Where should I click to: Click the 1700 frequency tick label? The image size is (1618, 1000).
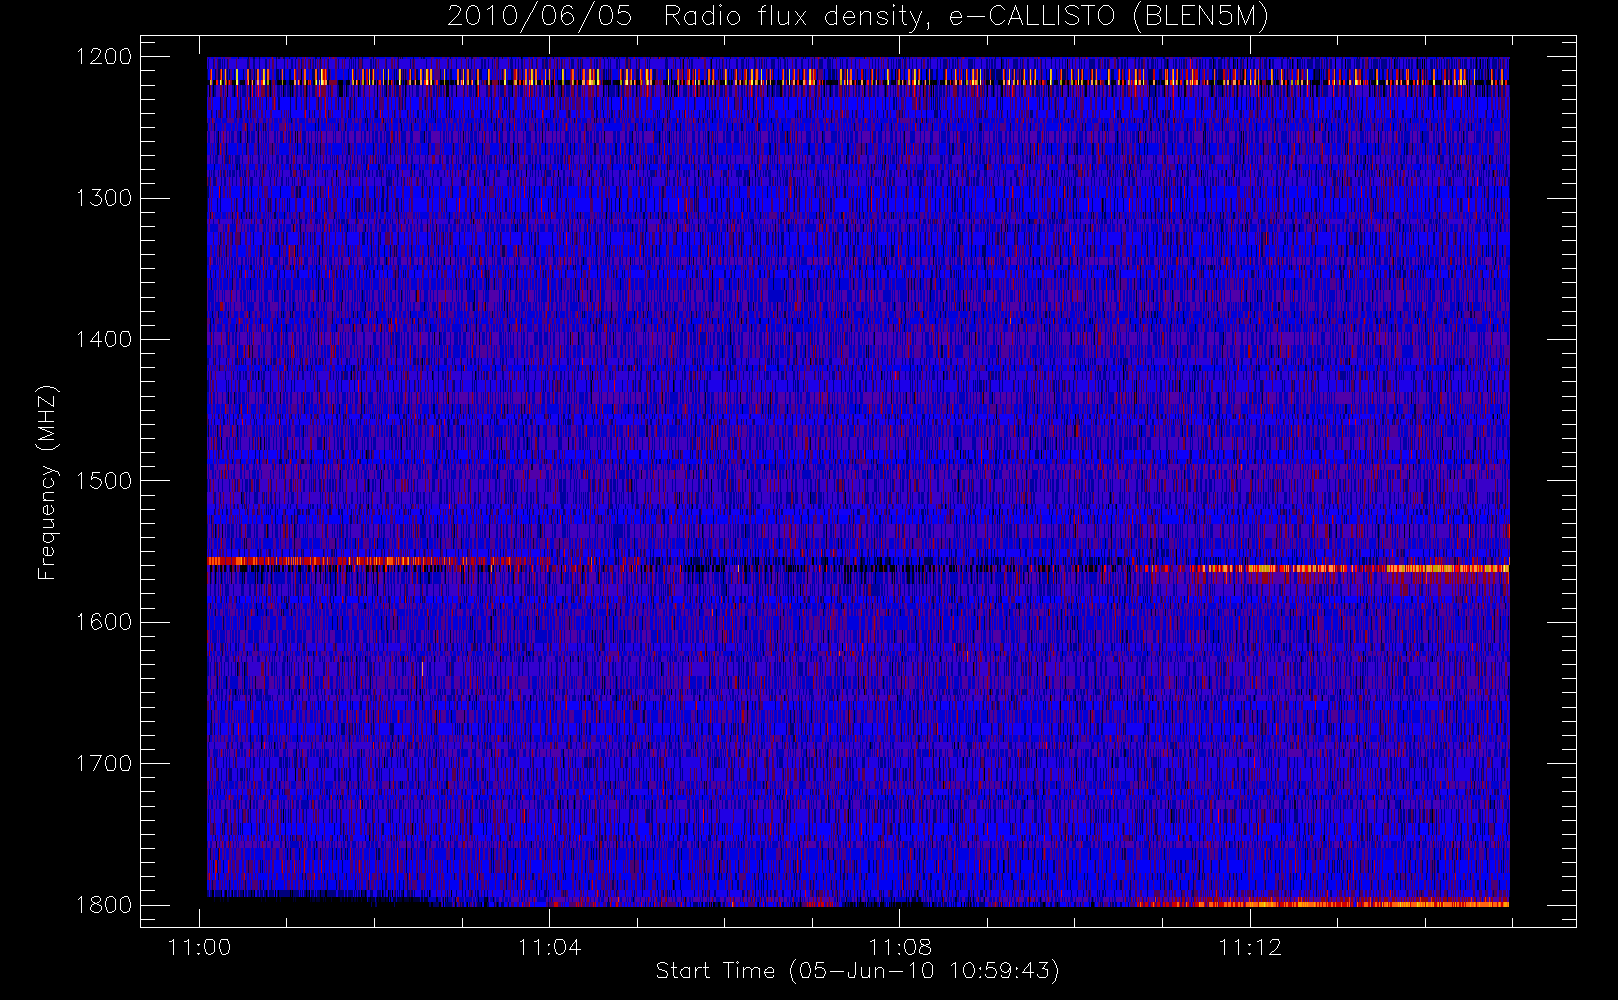pyautogui.click(x=104, y=764)
